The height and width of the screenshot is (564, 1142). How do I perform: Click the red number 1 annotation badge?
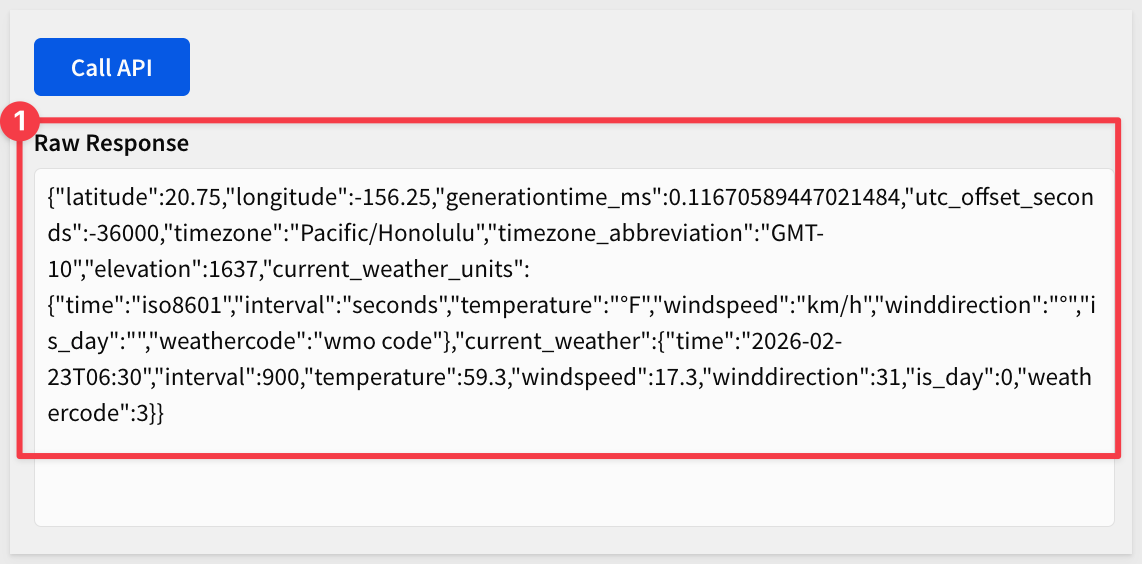[x=19, y=122]
